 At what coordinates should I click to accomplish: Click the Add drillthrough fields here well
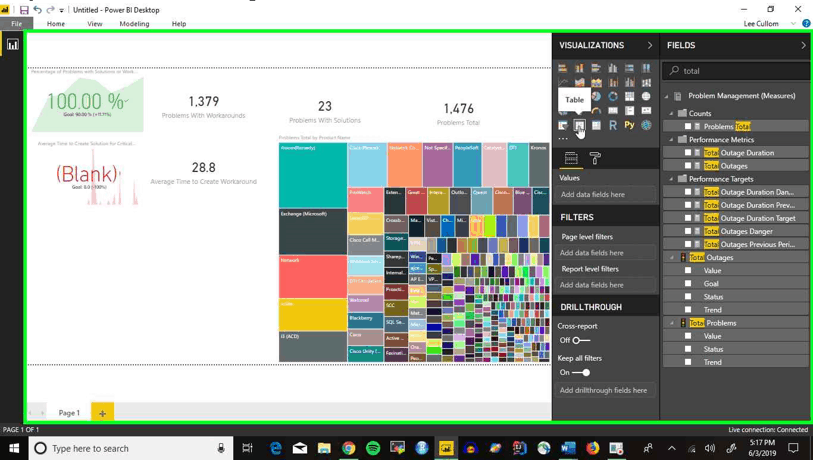pos(603,390)
